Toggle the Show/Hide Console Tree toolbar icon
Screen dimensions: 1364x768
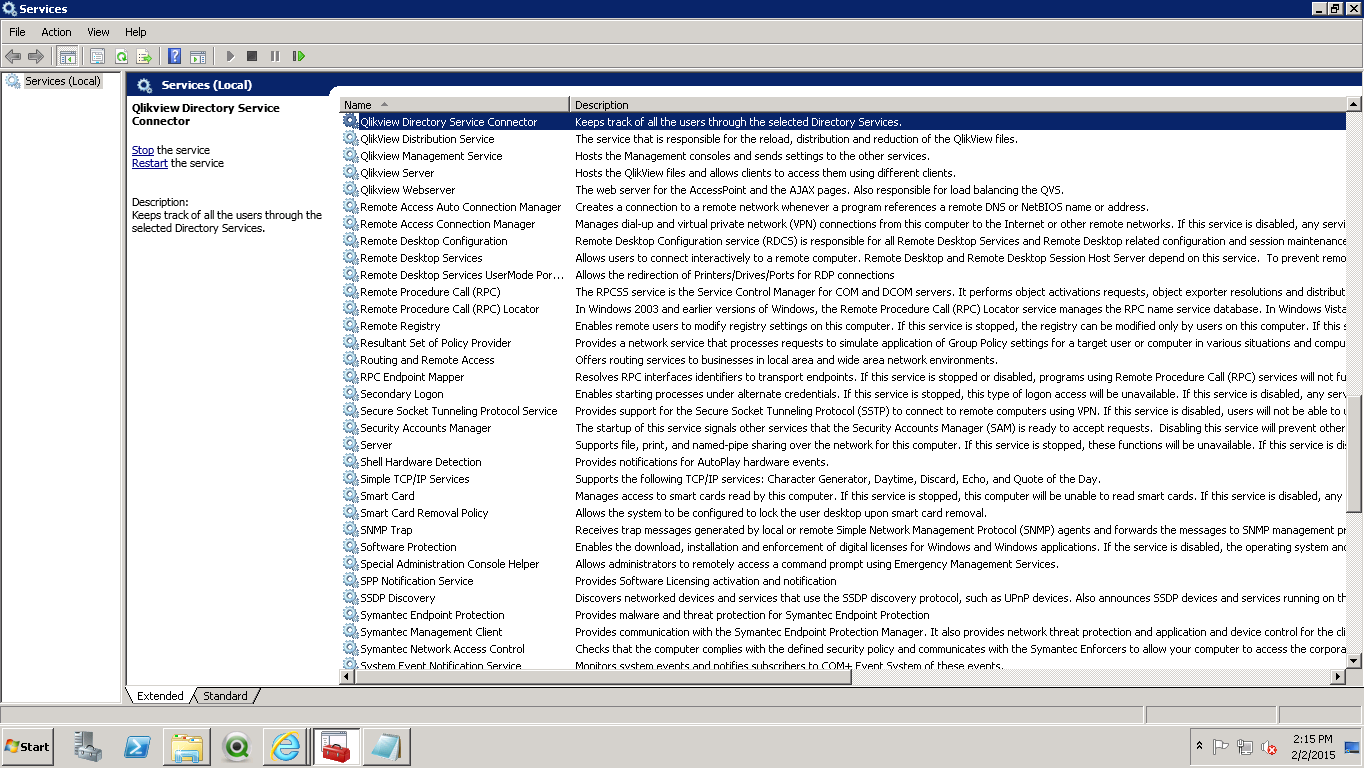[x=68, y=57]
